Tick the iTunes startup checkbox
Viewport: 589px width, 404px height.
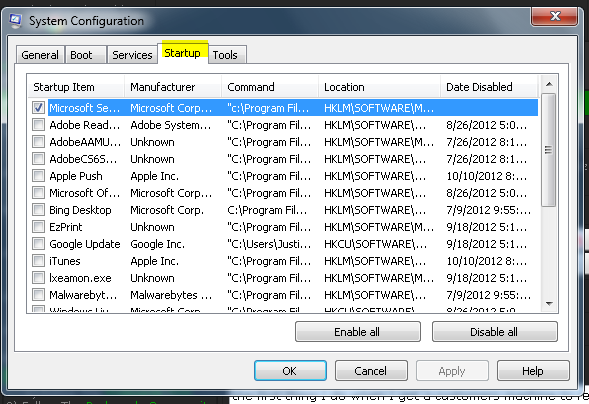coord(38,261)
